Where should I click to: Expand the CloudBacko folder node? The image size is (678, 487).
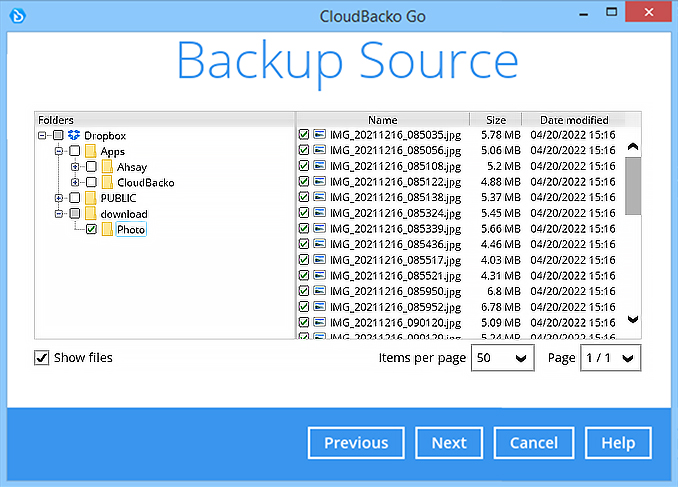pos(75,182)
